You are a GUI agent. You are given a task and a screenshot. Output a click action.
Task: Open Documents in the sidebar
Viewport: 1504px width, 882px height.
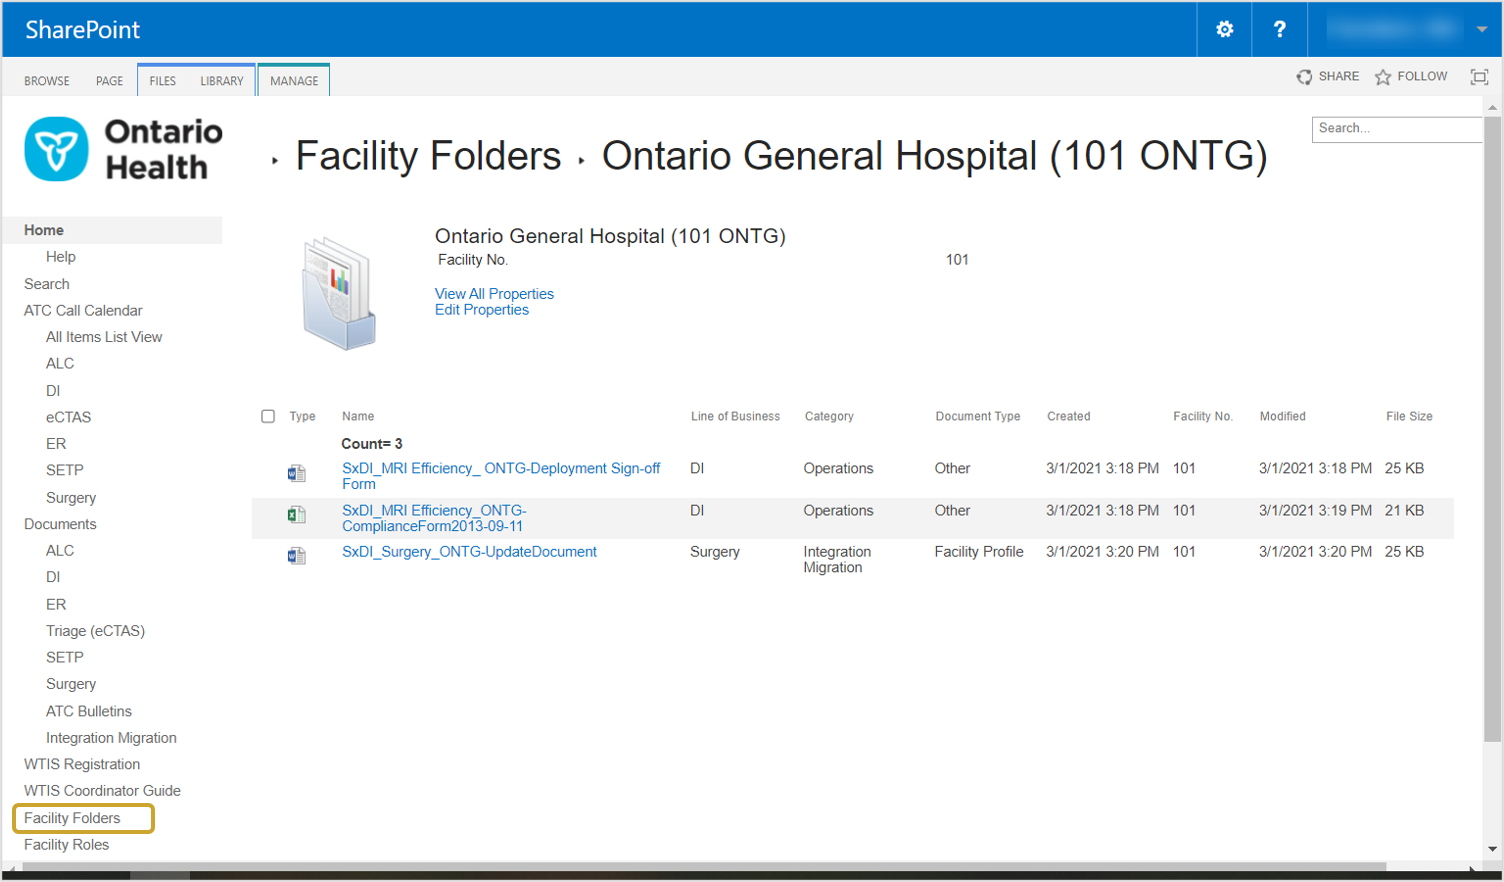[x=60, y=524]
